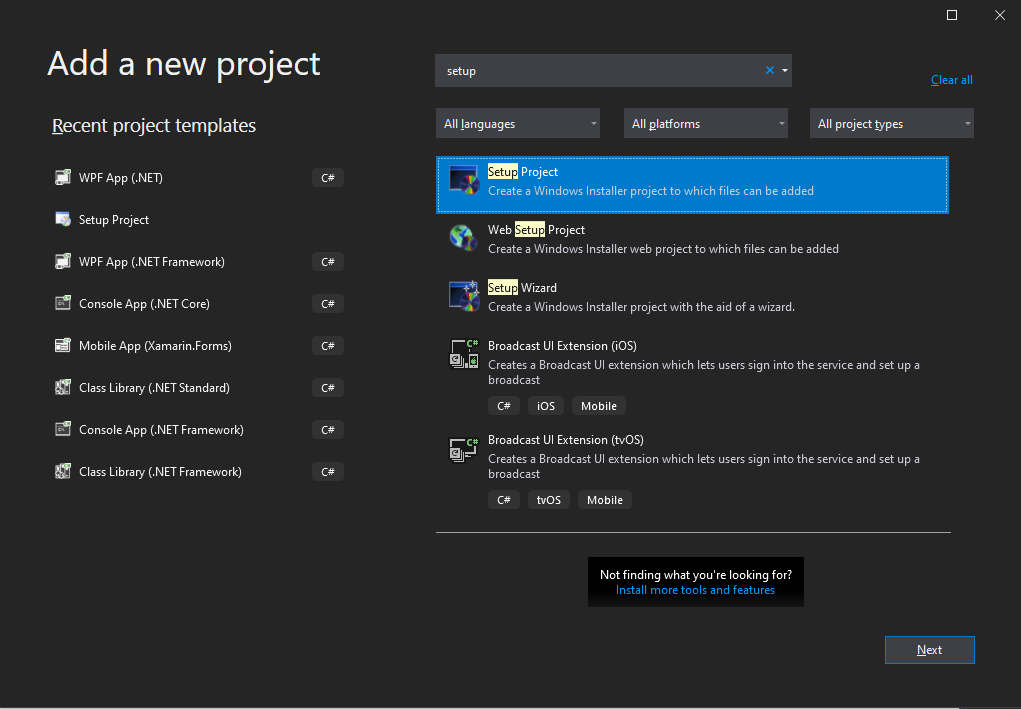Click the Clear all link
Screen dimensions: 1021x709
(x=951, y=80)
